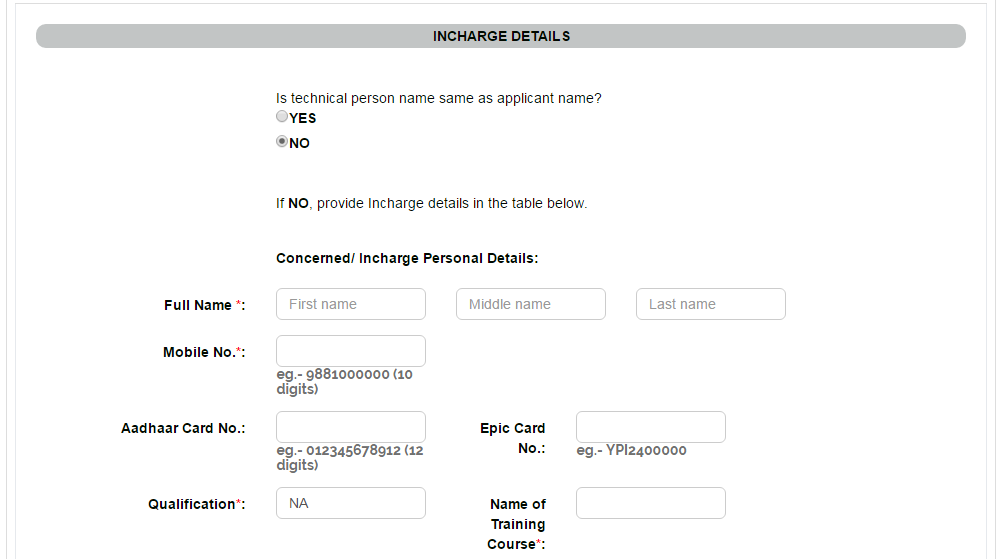Viewport: 1002px width, 559px height.
Task: Click the Name of Training Course label
Action: 516,524
